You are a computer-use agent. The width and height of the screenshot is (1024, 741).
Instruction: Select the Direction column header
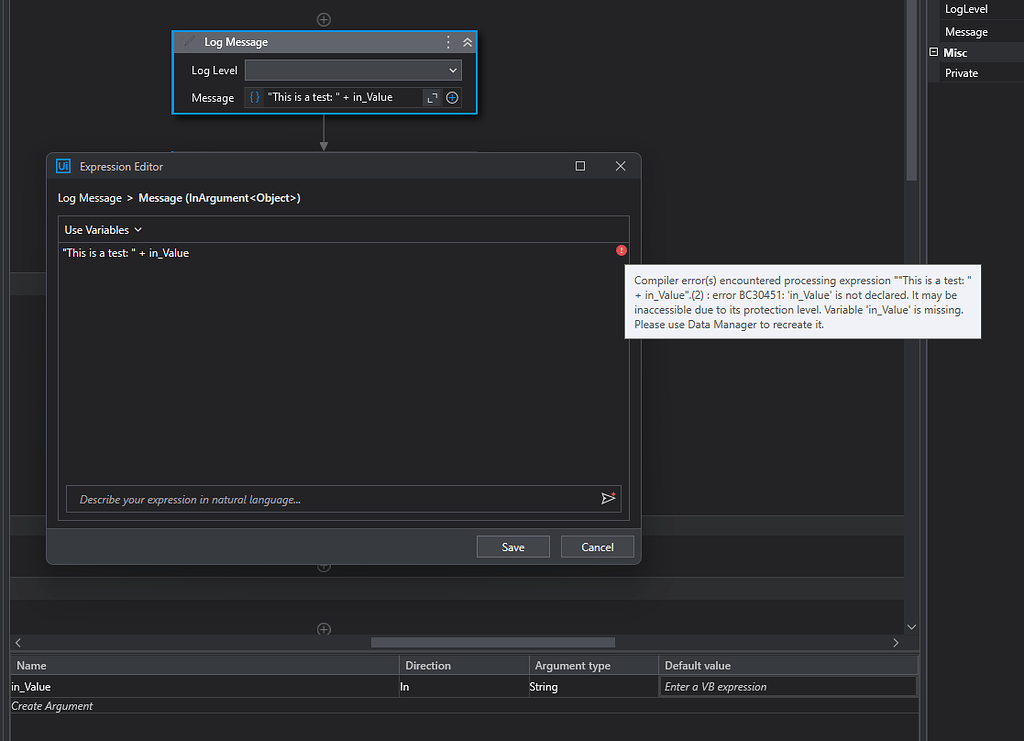[x=428, y=665]
